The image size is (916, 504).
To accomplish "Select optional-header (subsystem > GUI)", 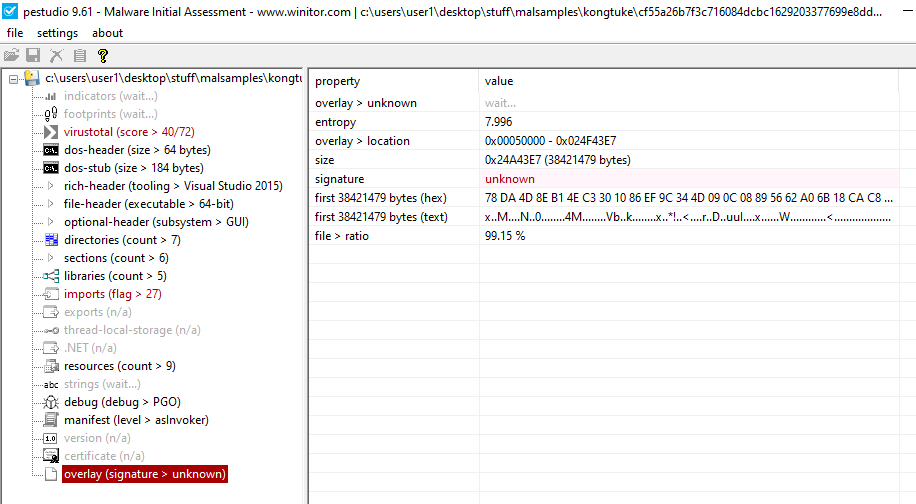I will tap(156, 222).
